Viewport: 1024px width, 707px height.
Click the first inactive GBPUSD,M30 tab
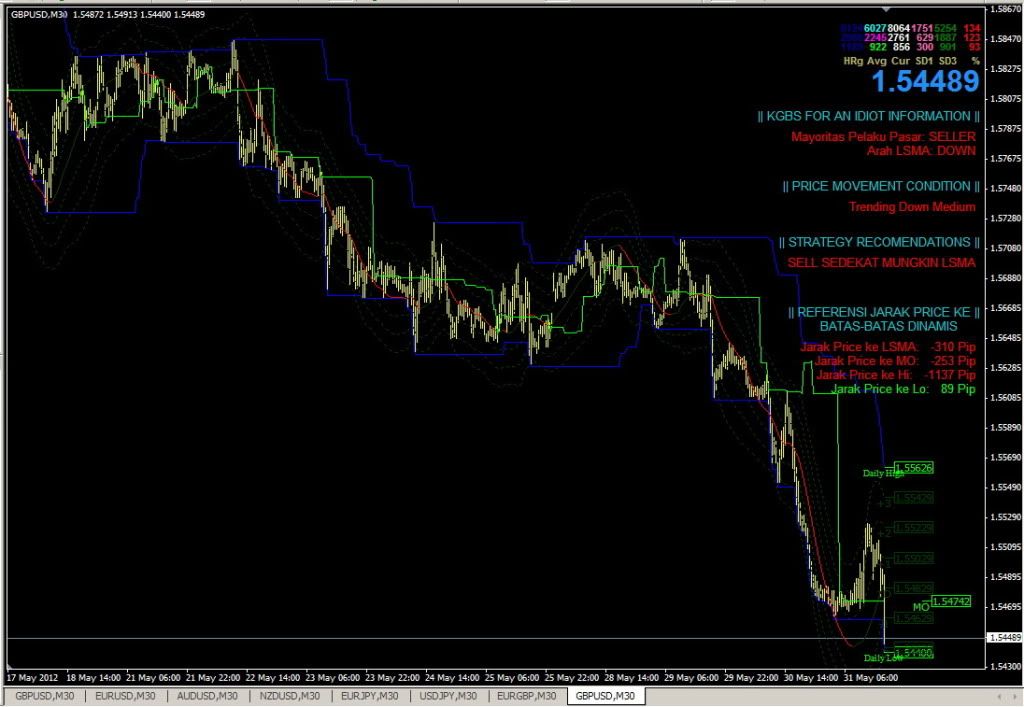[x=44, y=696]
